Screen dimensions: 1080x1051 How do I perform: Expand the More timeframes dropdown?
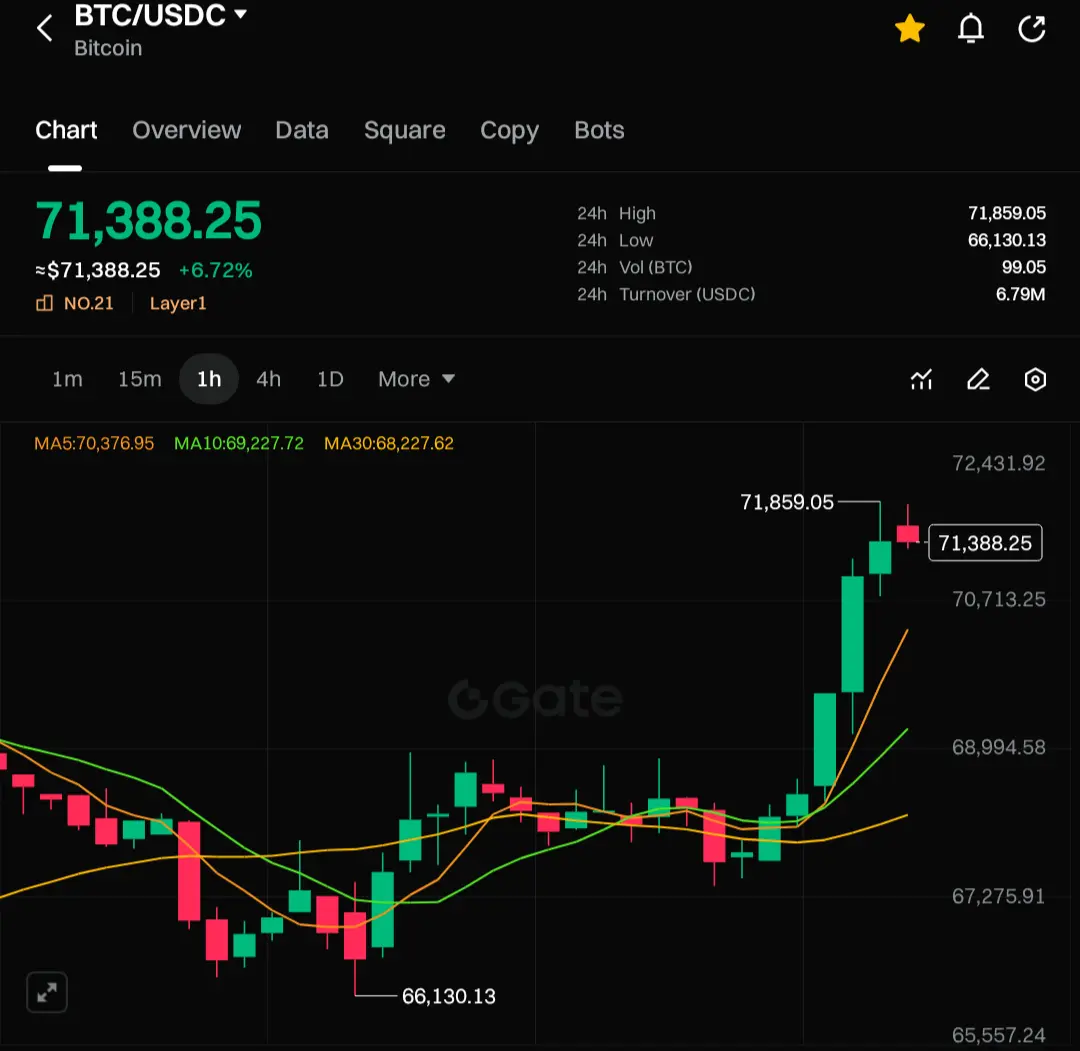click(416, 379)
